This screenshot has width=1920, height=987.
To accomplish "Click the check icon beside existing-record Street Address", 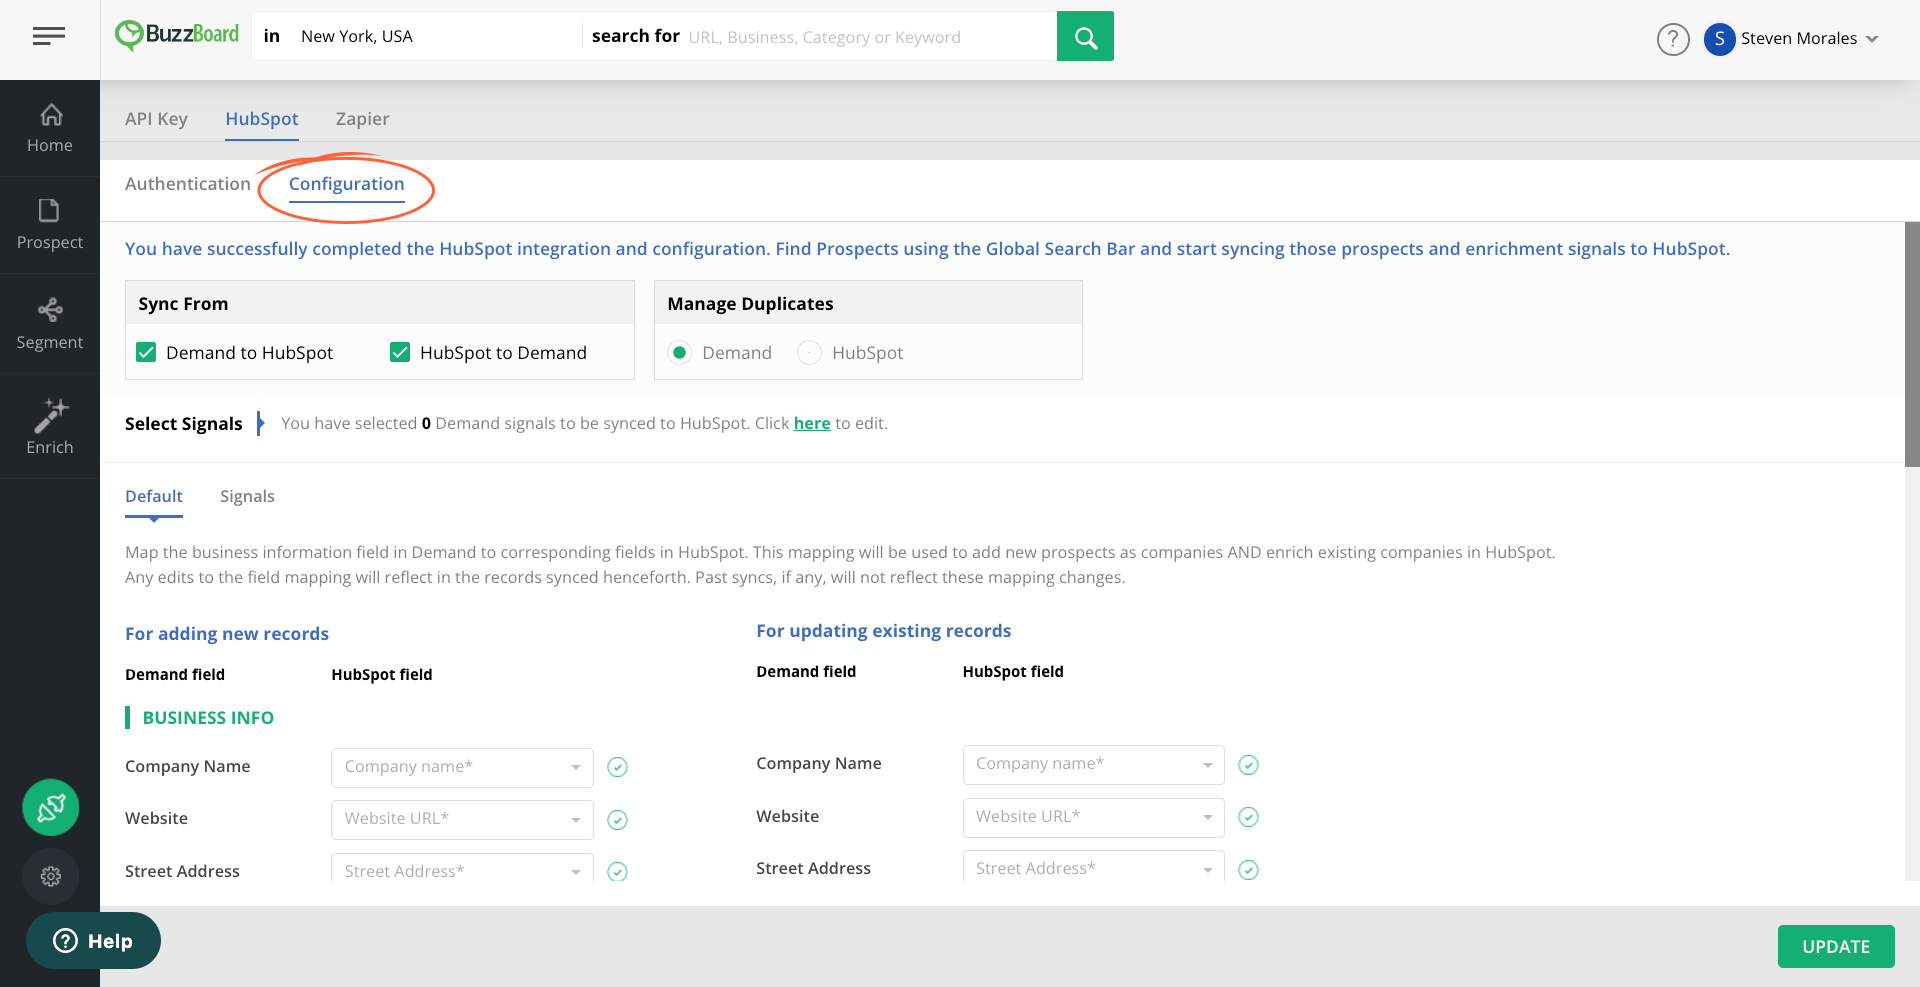I will (x=1248, y=870).
